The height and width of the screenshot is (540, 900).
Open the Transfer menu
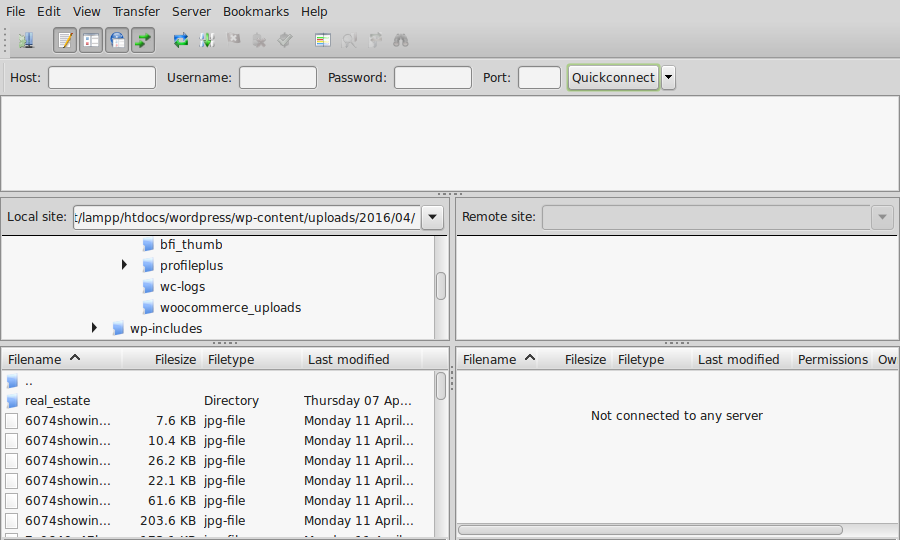pyautogui.click(x=136, y=12)
